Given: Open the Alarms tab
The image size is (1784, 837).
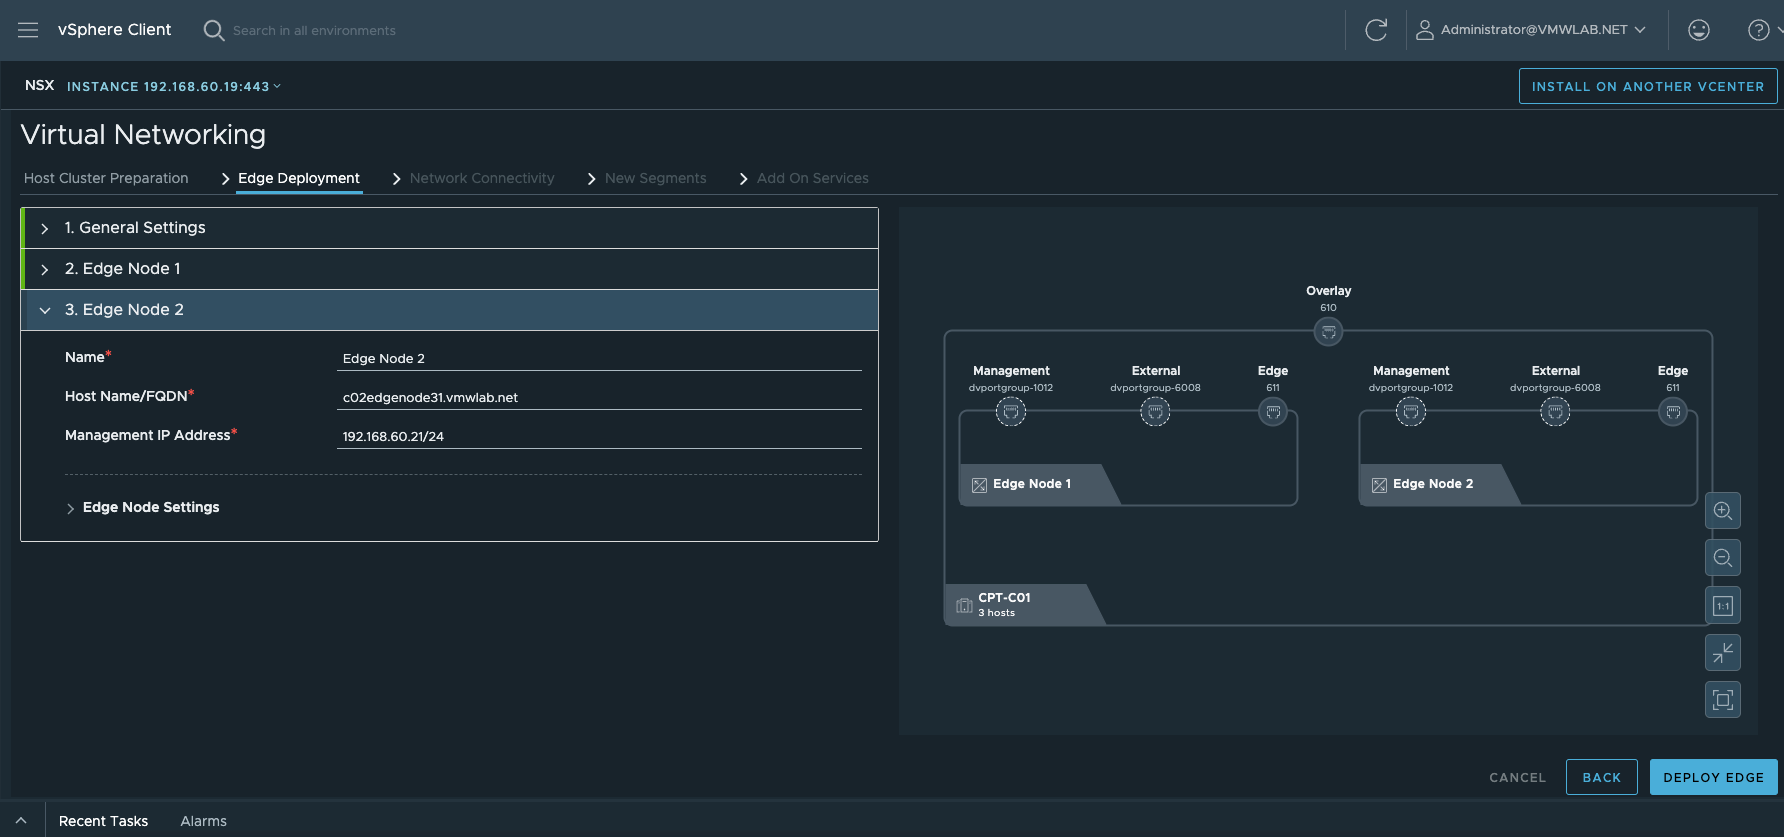Looking at the screenshot, I should click(x=204, y=821).
